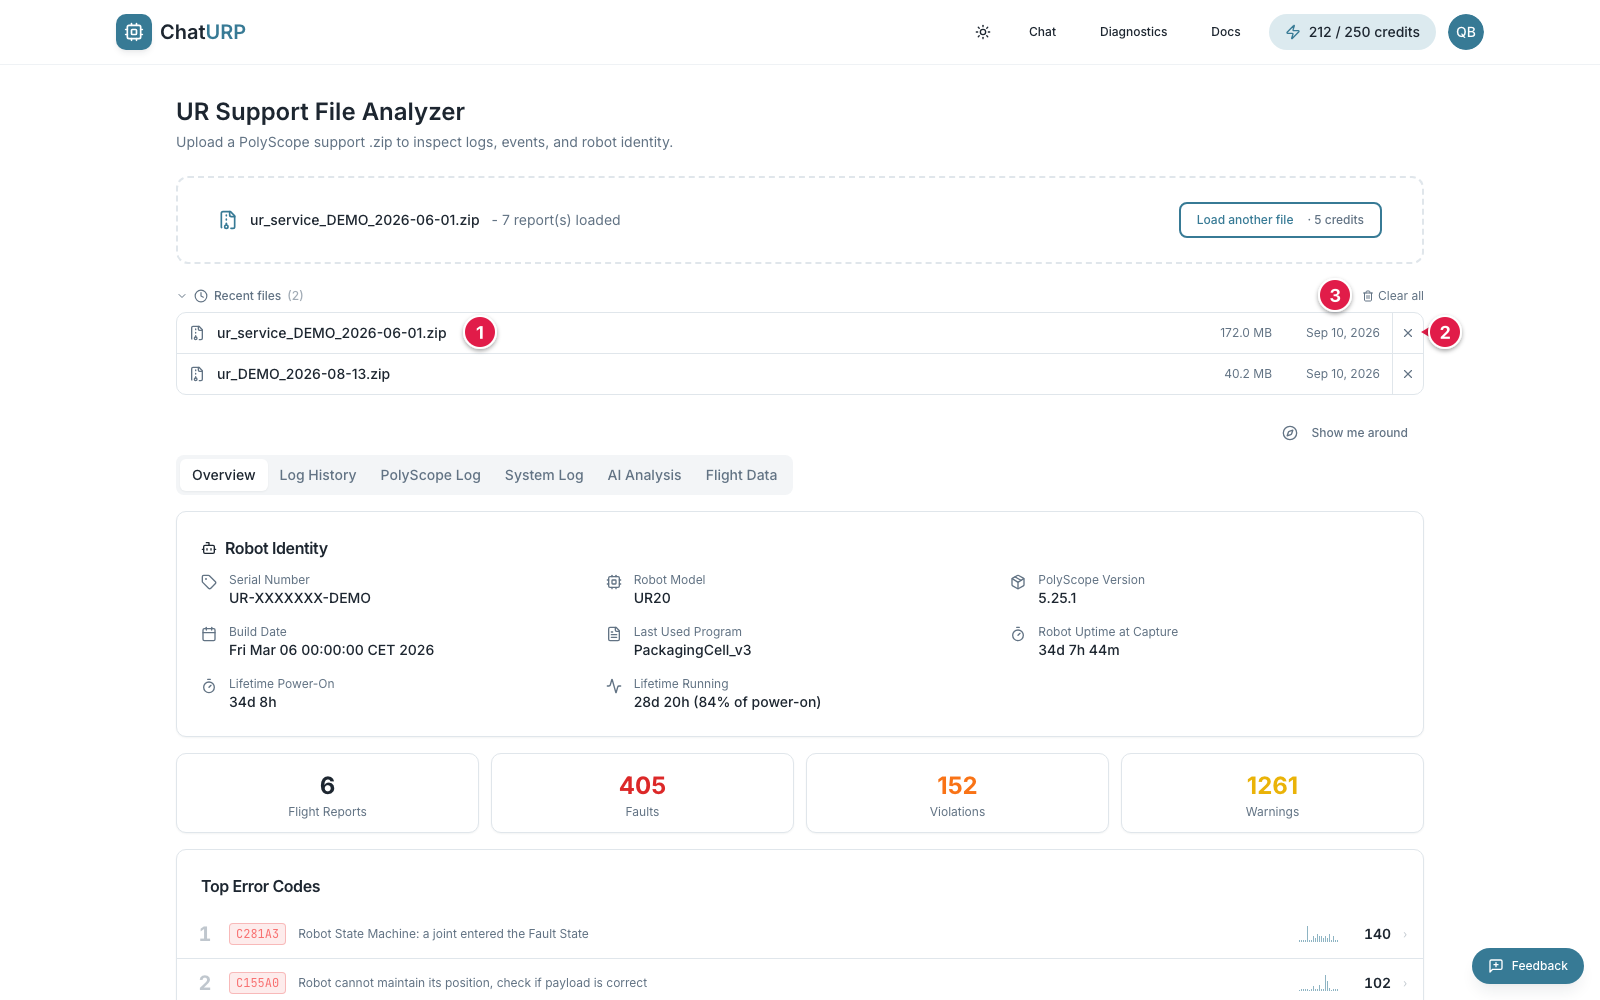
Task: Switch to the Overview tab
Action: (x=223, y=475)
